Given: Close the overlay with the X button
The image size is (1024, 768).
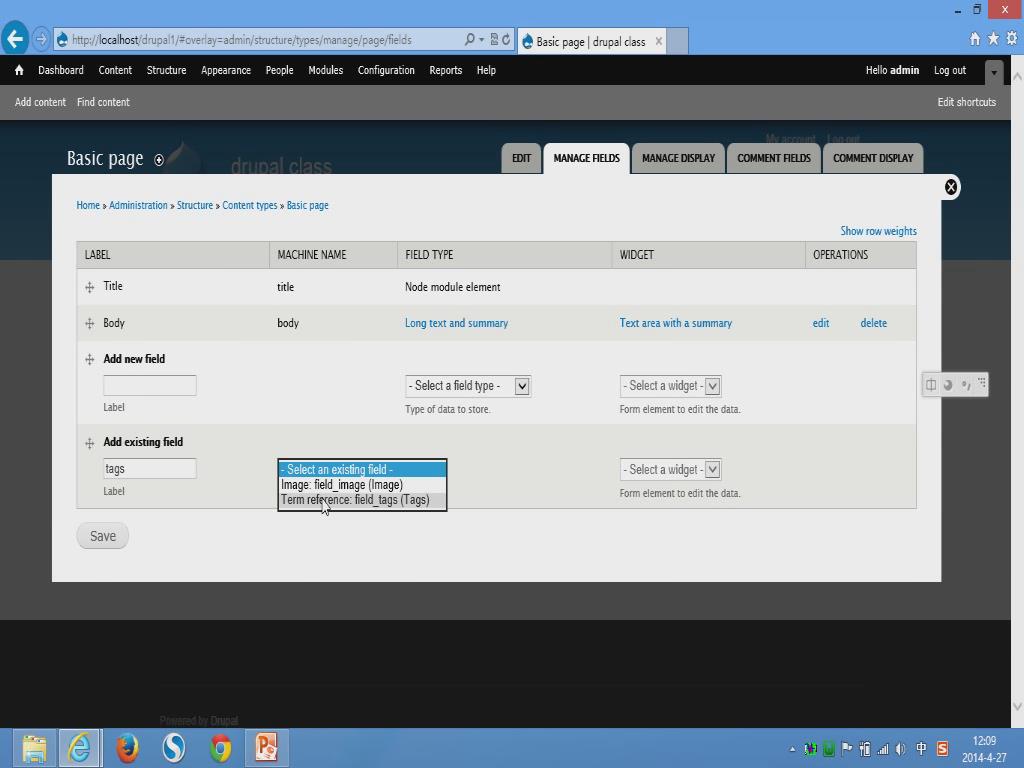Looking at the screenshot, I should [951, 187].
